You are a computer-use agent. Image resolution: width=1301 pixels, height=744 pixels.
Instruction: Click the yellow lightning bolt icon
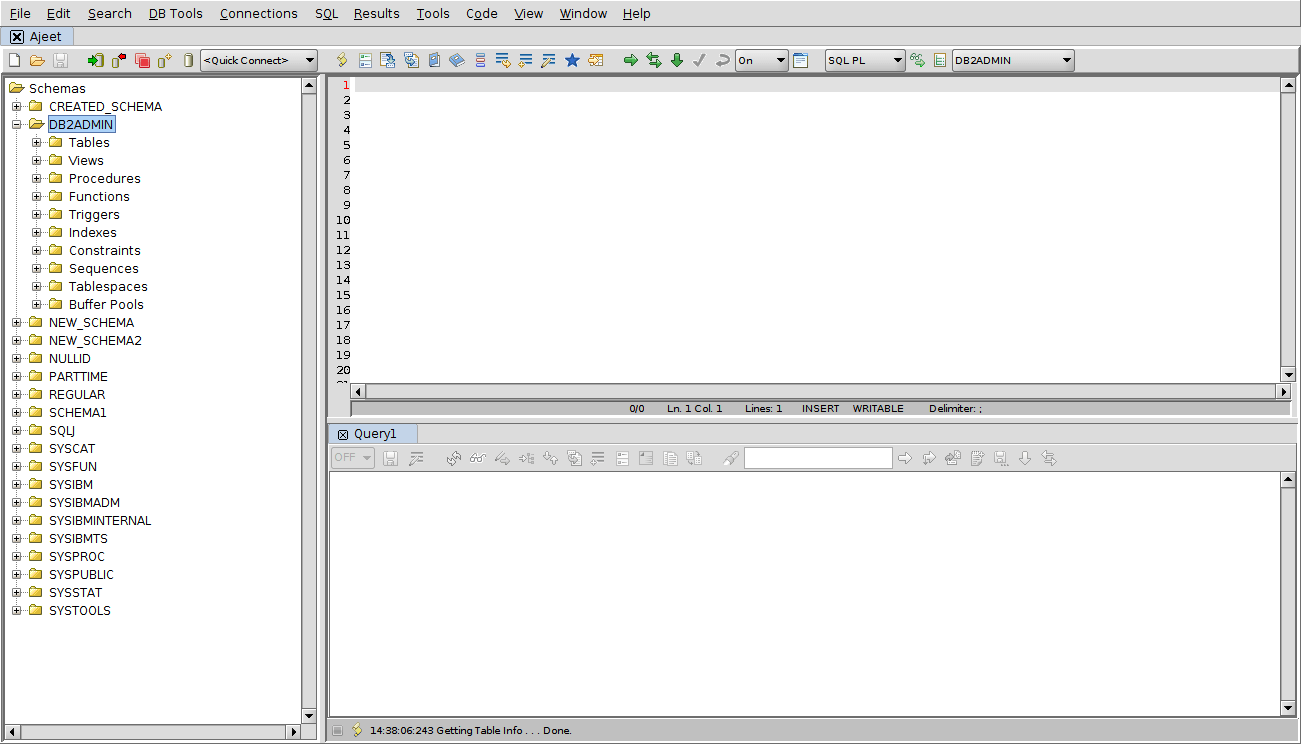[342, 61]
